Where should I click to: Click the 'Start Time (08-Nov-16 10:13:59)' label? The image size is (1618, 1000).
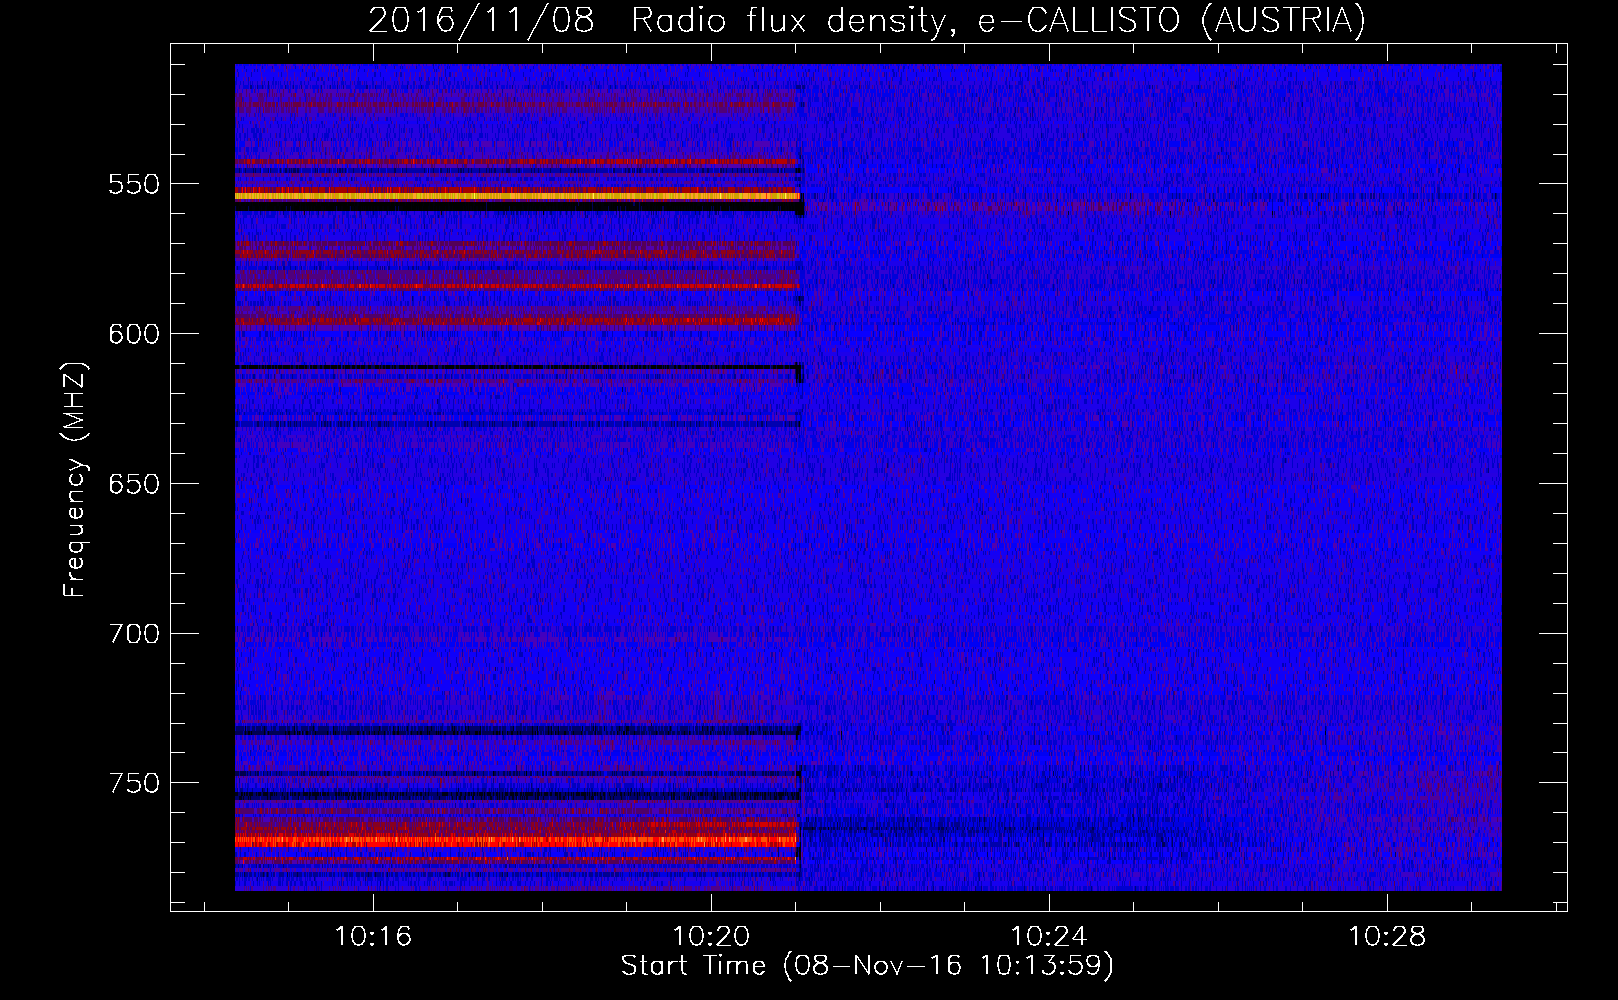867,966
